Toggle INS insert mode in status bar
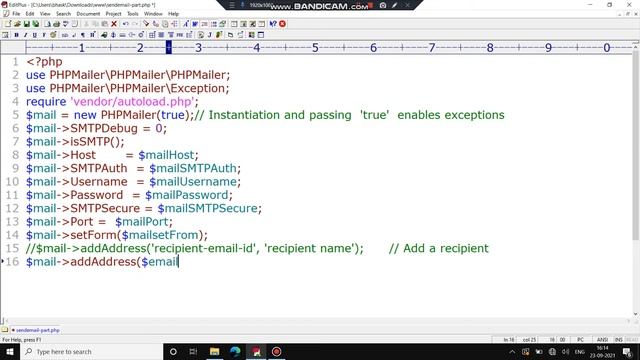This screenshot has width=640, height=360. pyautogui.click(x=619, y=340)
